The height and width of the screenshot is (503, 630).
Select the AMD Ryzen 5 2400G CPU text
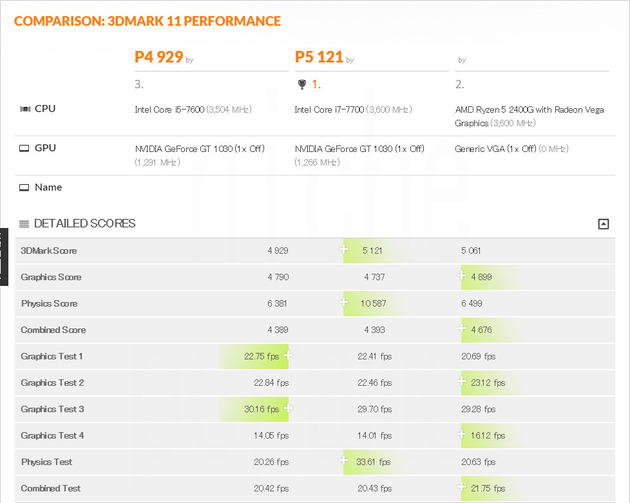529,116
